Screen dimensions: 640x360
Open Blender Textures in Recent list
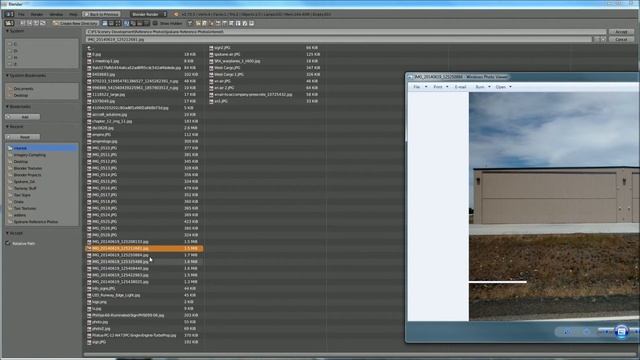pos(28,168)
